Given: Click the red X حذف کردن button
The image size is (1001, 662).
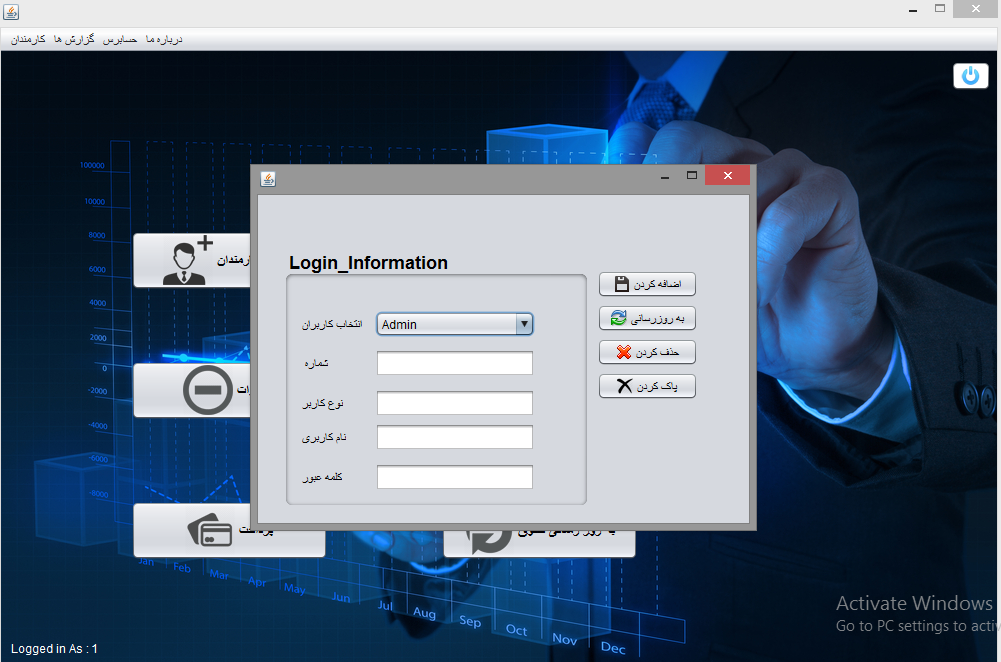Looking at the screenshot, I should point(647,352).
